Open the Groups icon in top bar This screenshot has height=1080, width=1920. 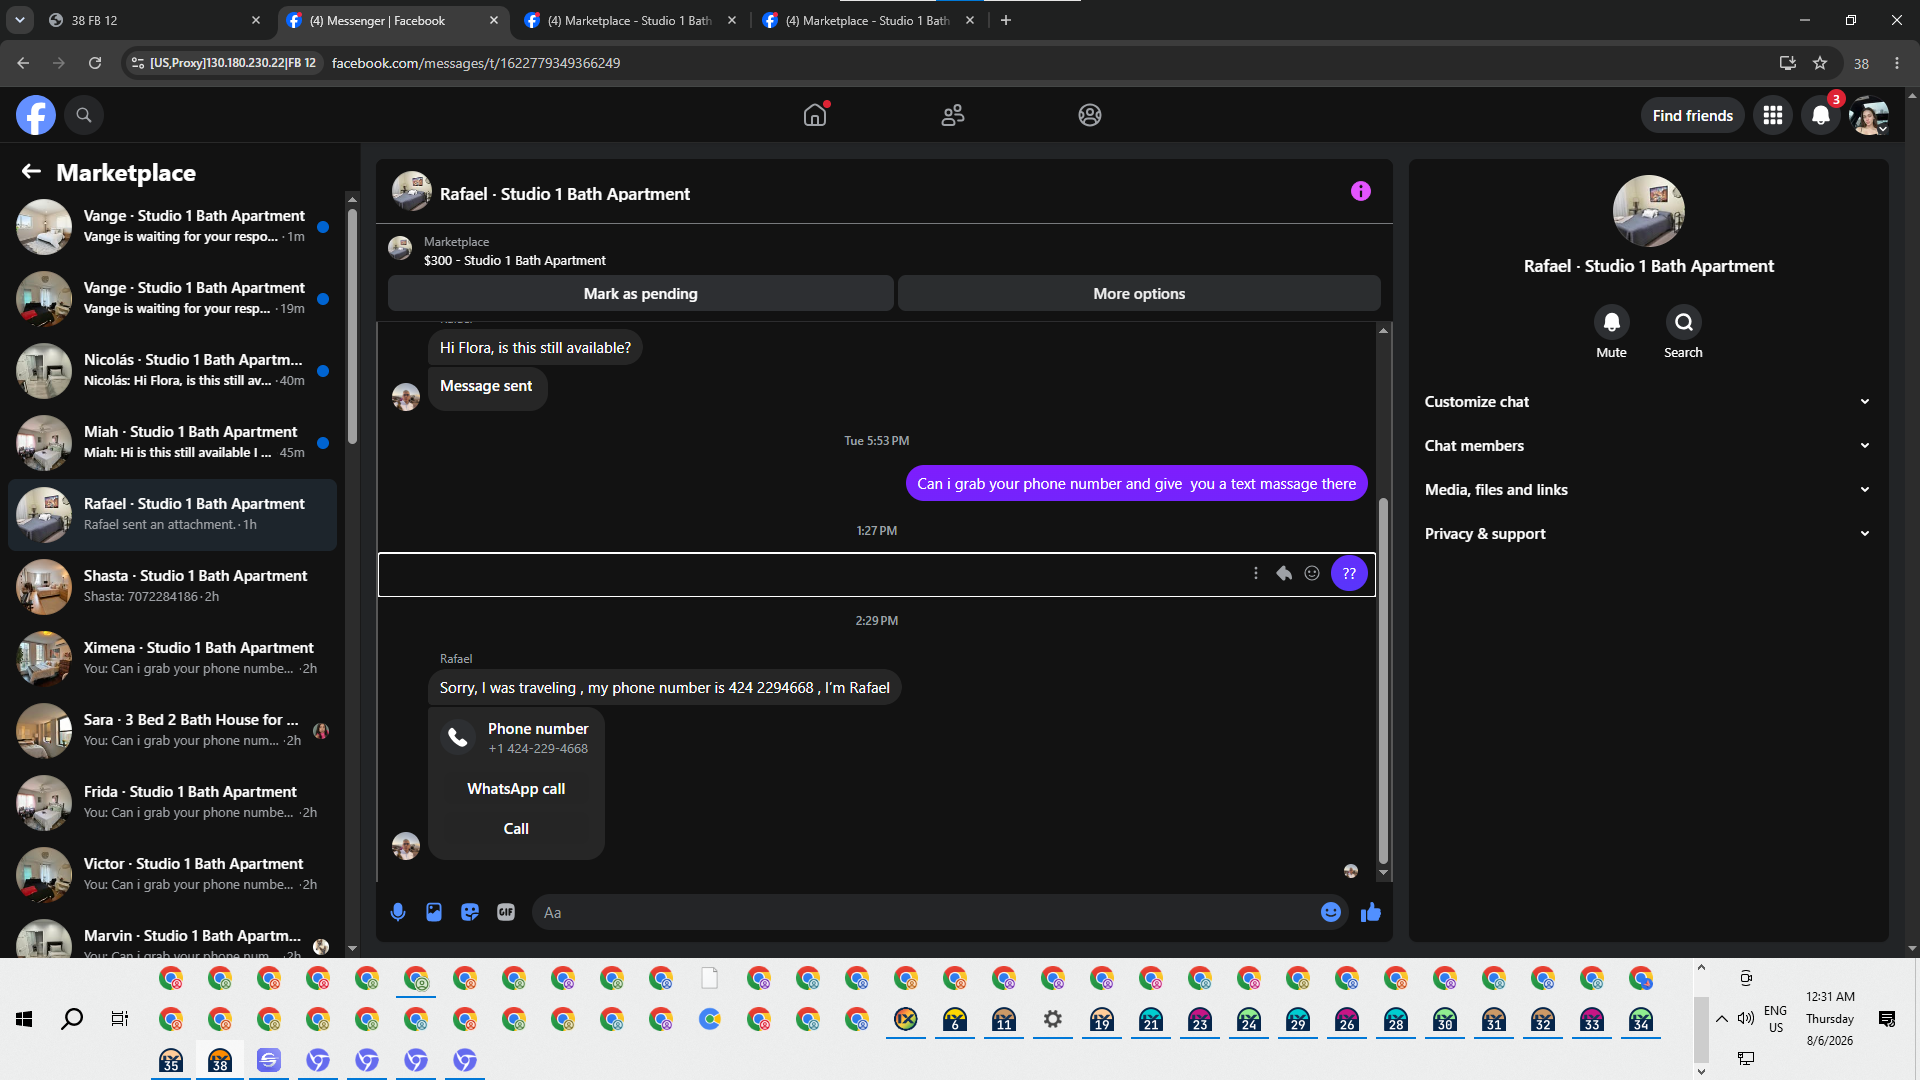(1090, 115)
